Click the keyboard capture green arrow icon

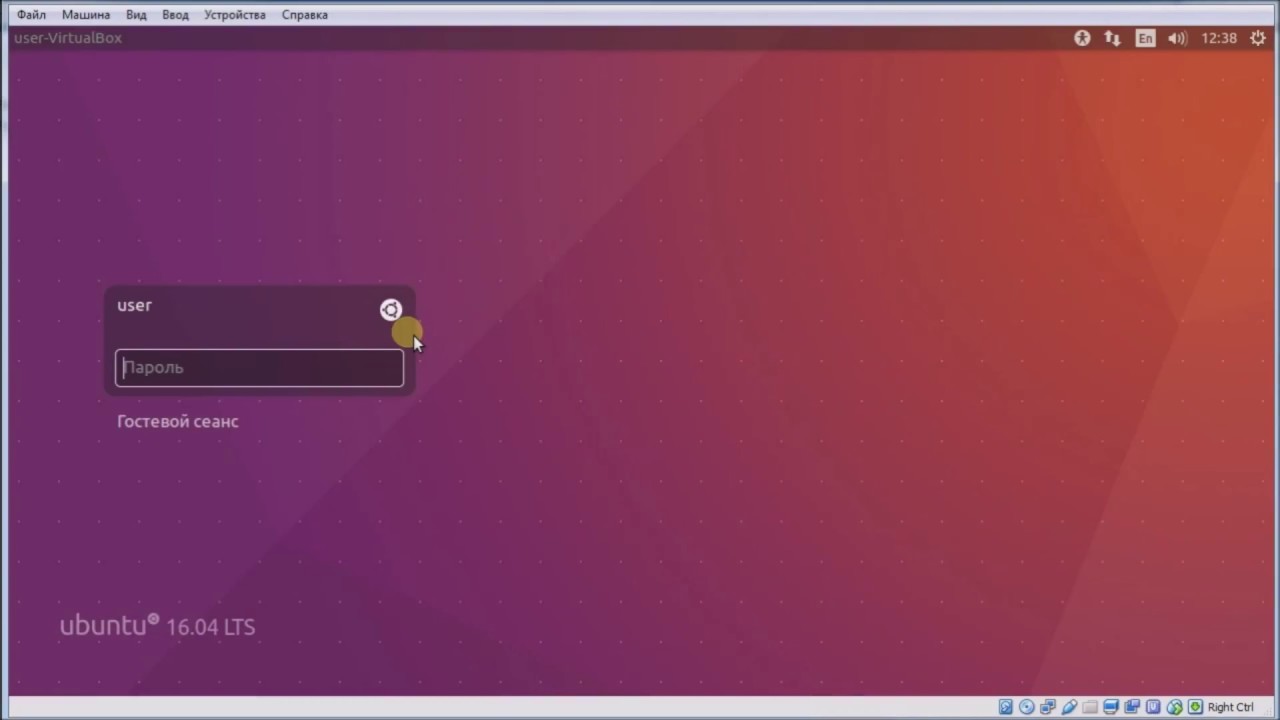[x=1195, y=707]
